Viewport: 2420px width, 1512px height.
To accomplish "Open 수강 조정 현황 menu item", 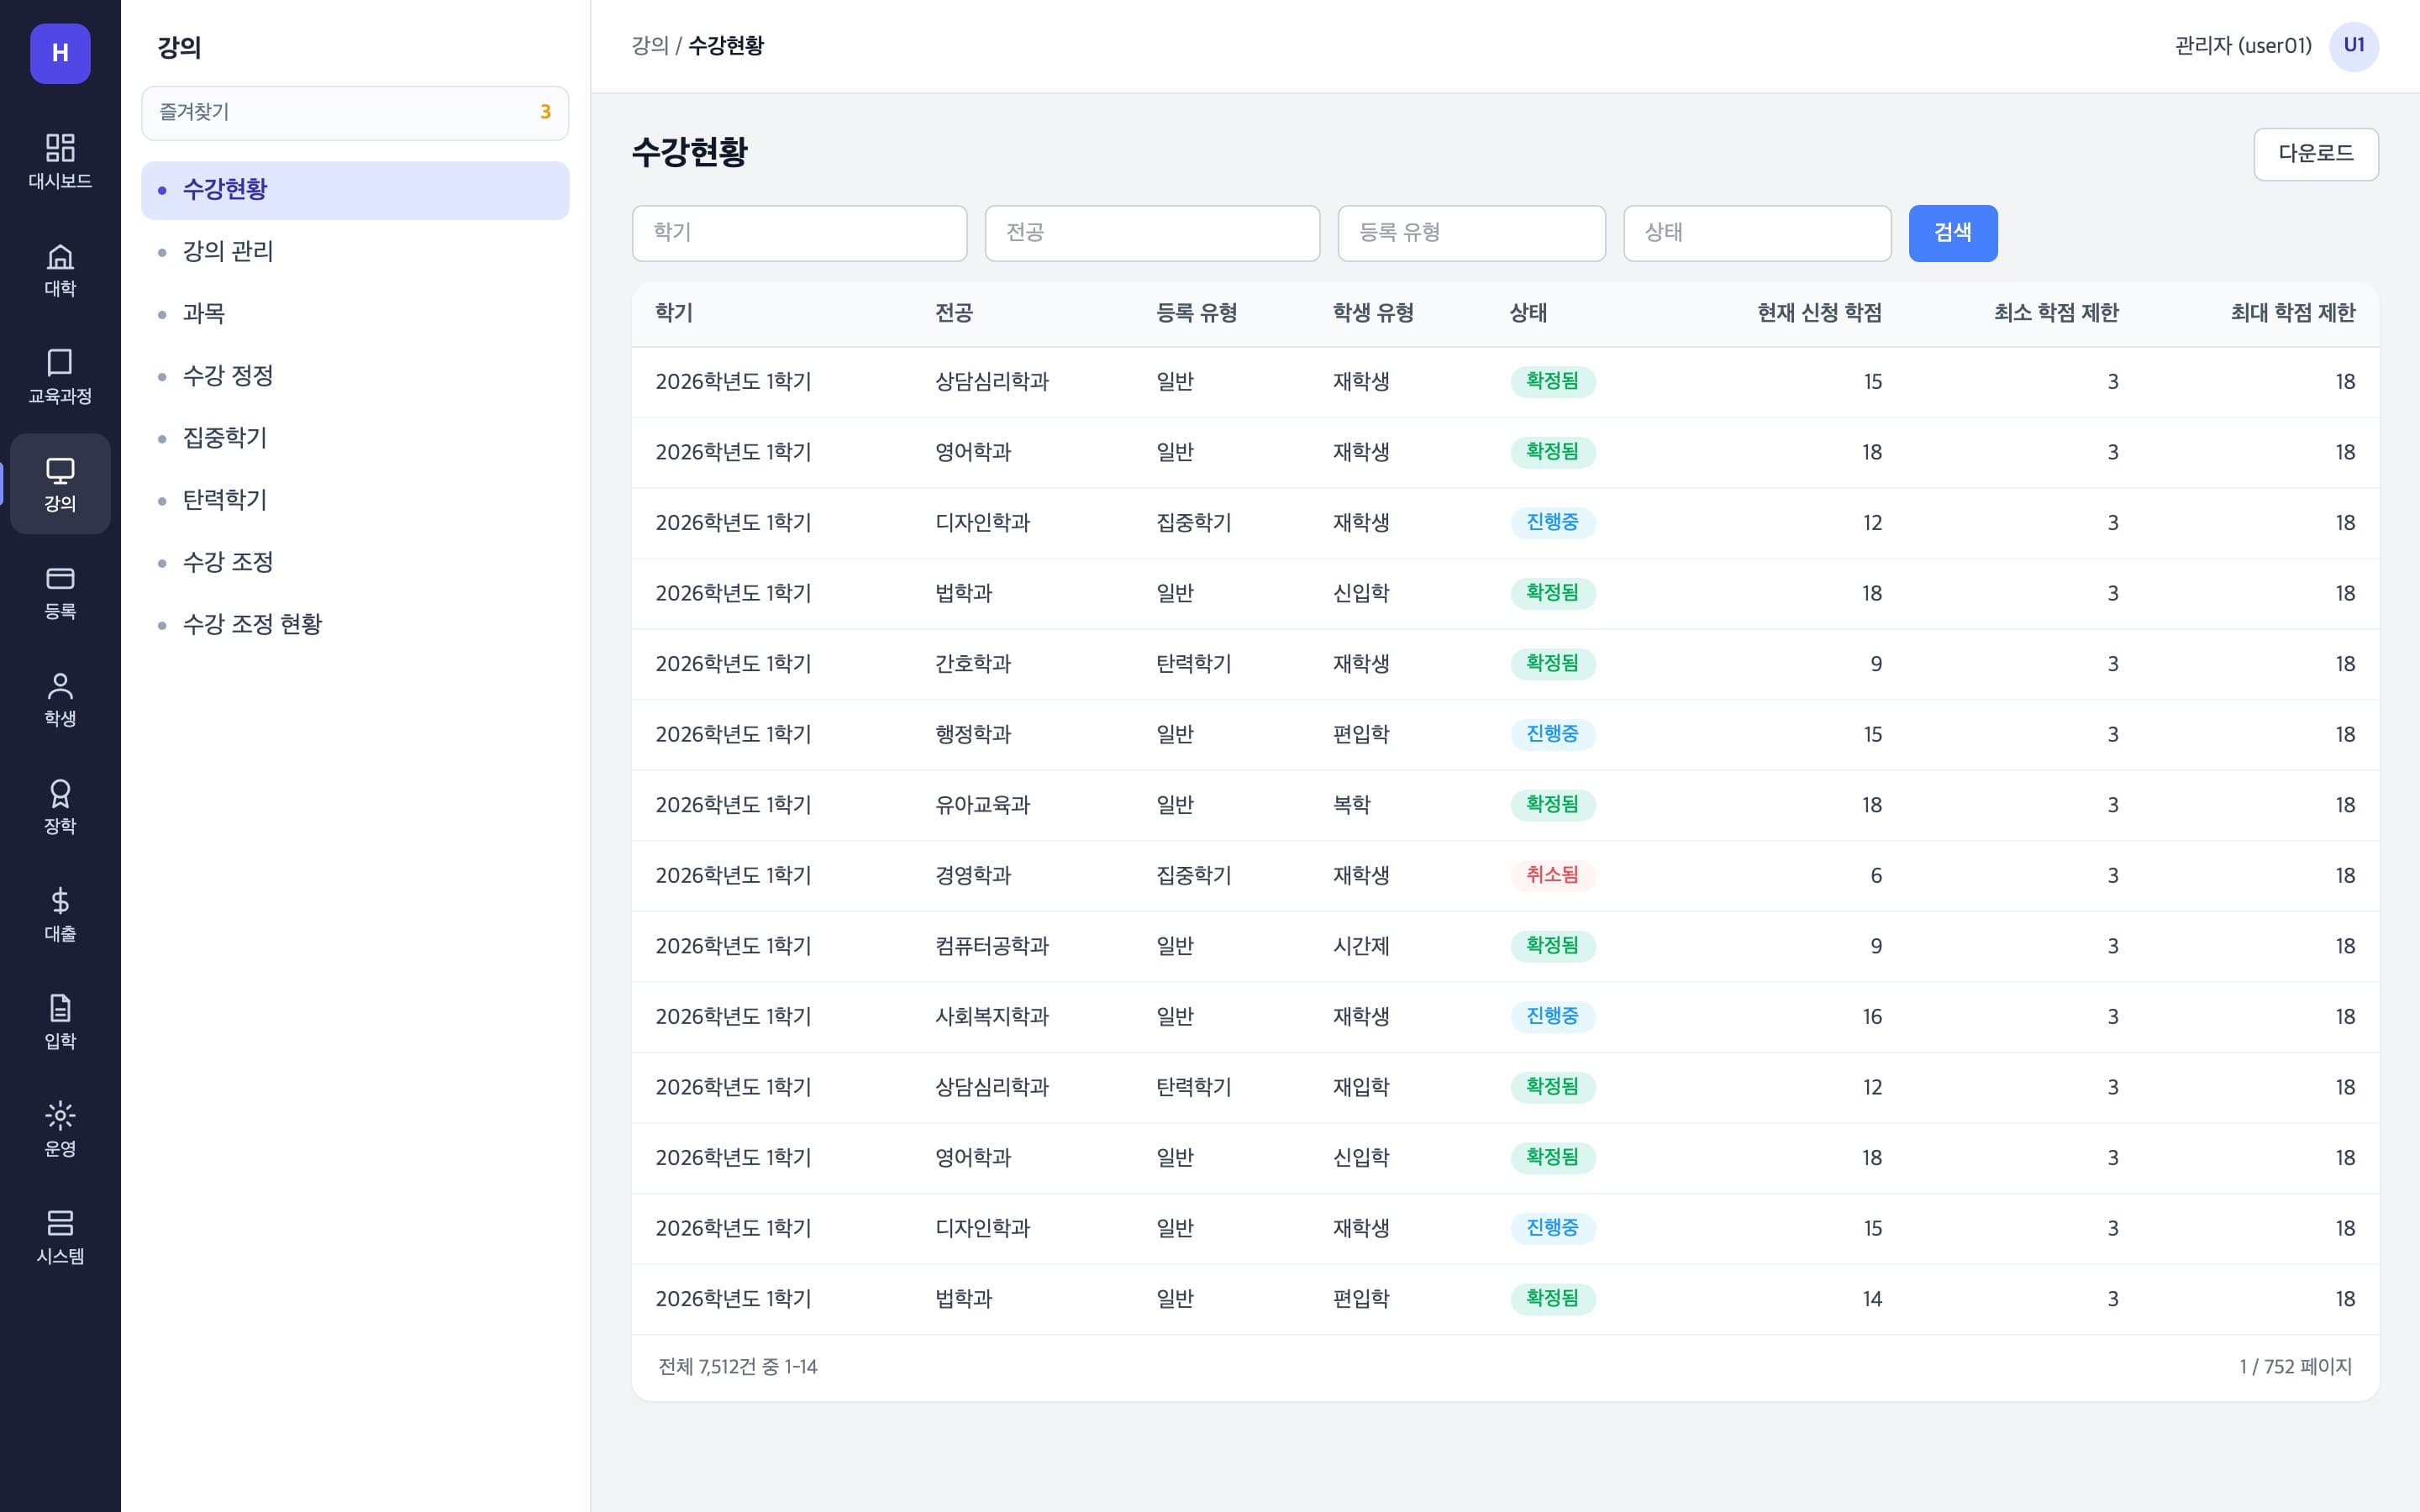I will click(355, 624).
